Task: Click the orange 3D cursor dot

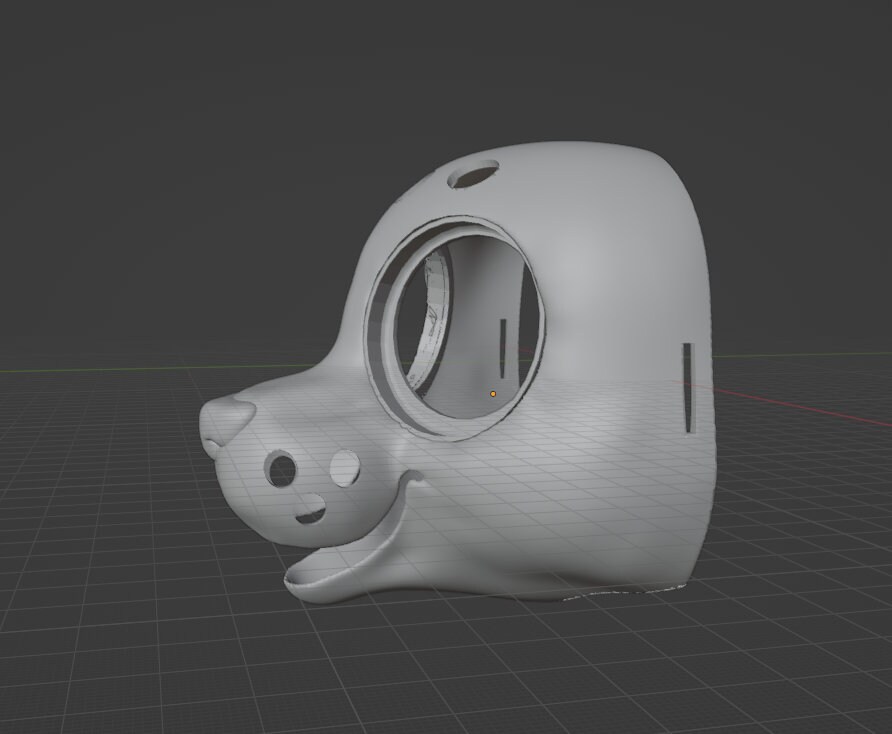Action: click(x=492, y=394)
